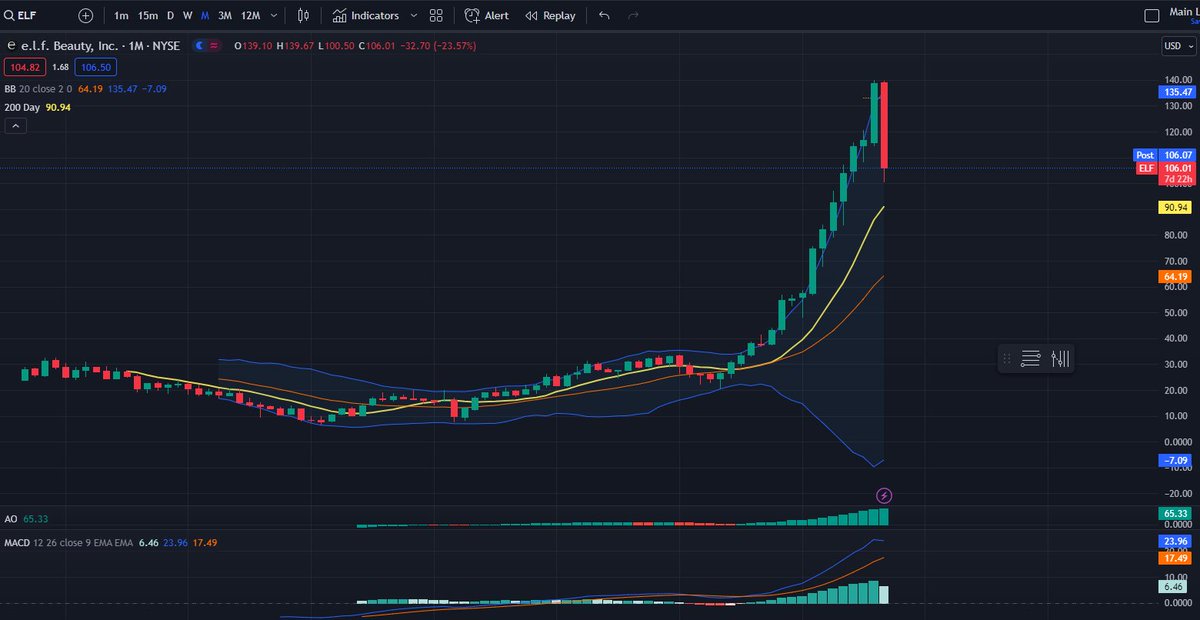Switch to the D daily timeframe
The height and width of the screenshot is (620, 1200).
click(170, 15)
